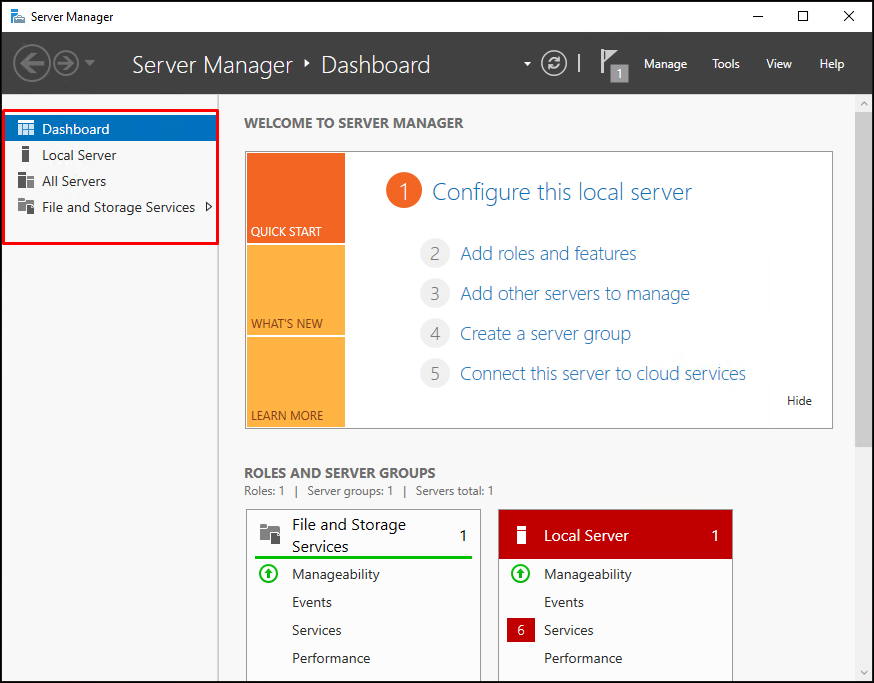Open the Help menu
This screenshot has width=874, height=683.
[832, 64]
